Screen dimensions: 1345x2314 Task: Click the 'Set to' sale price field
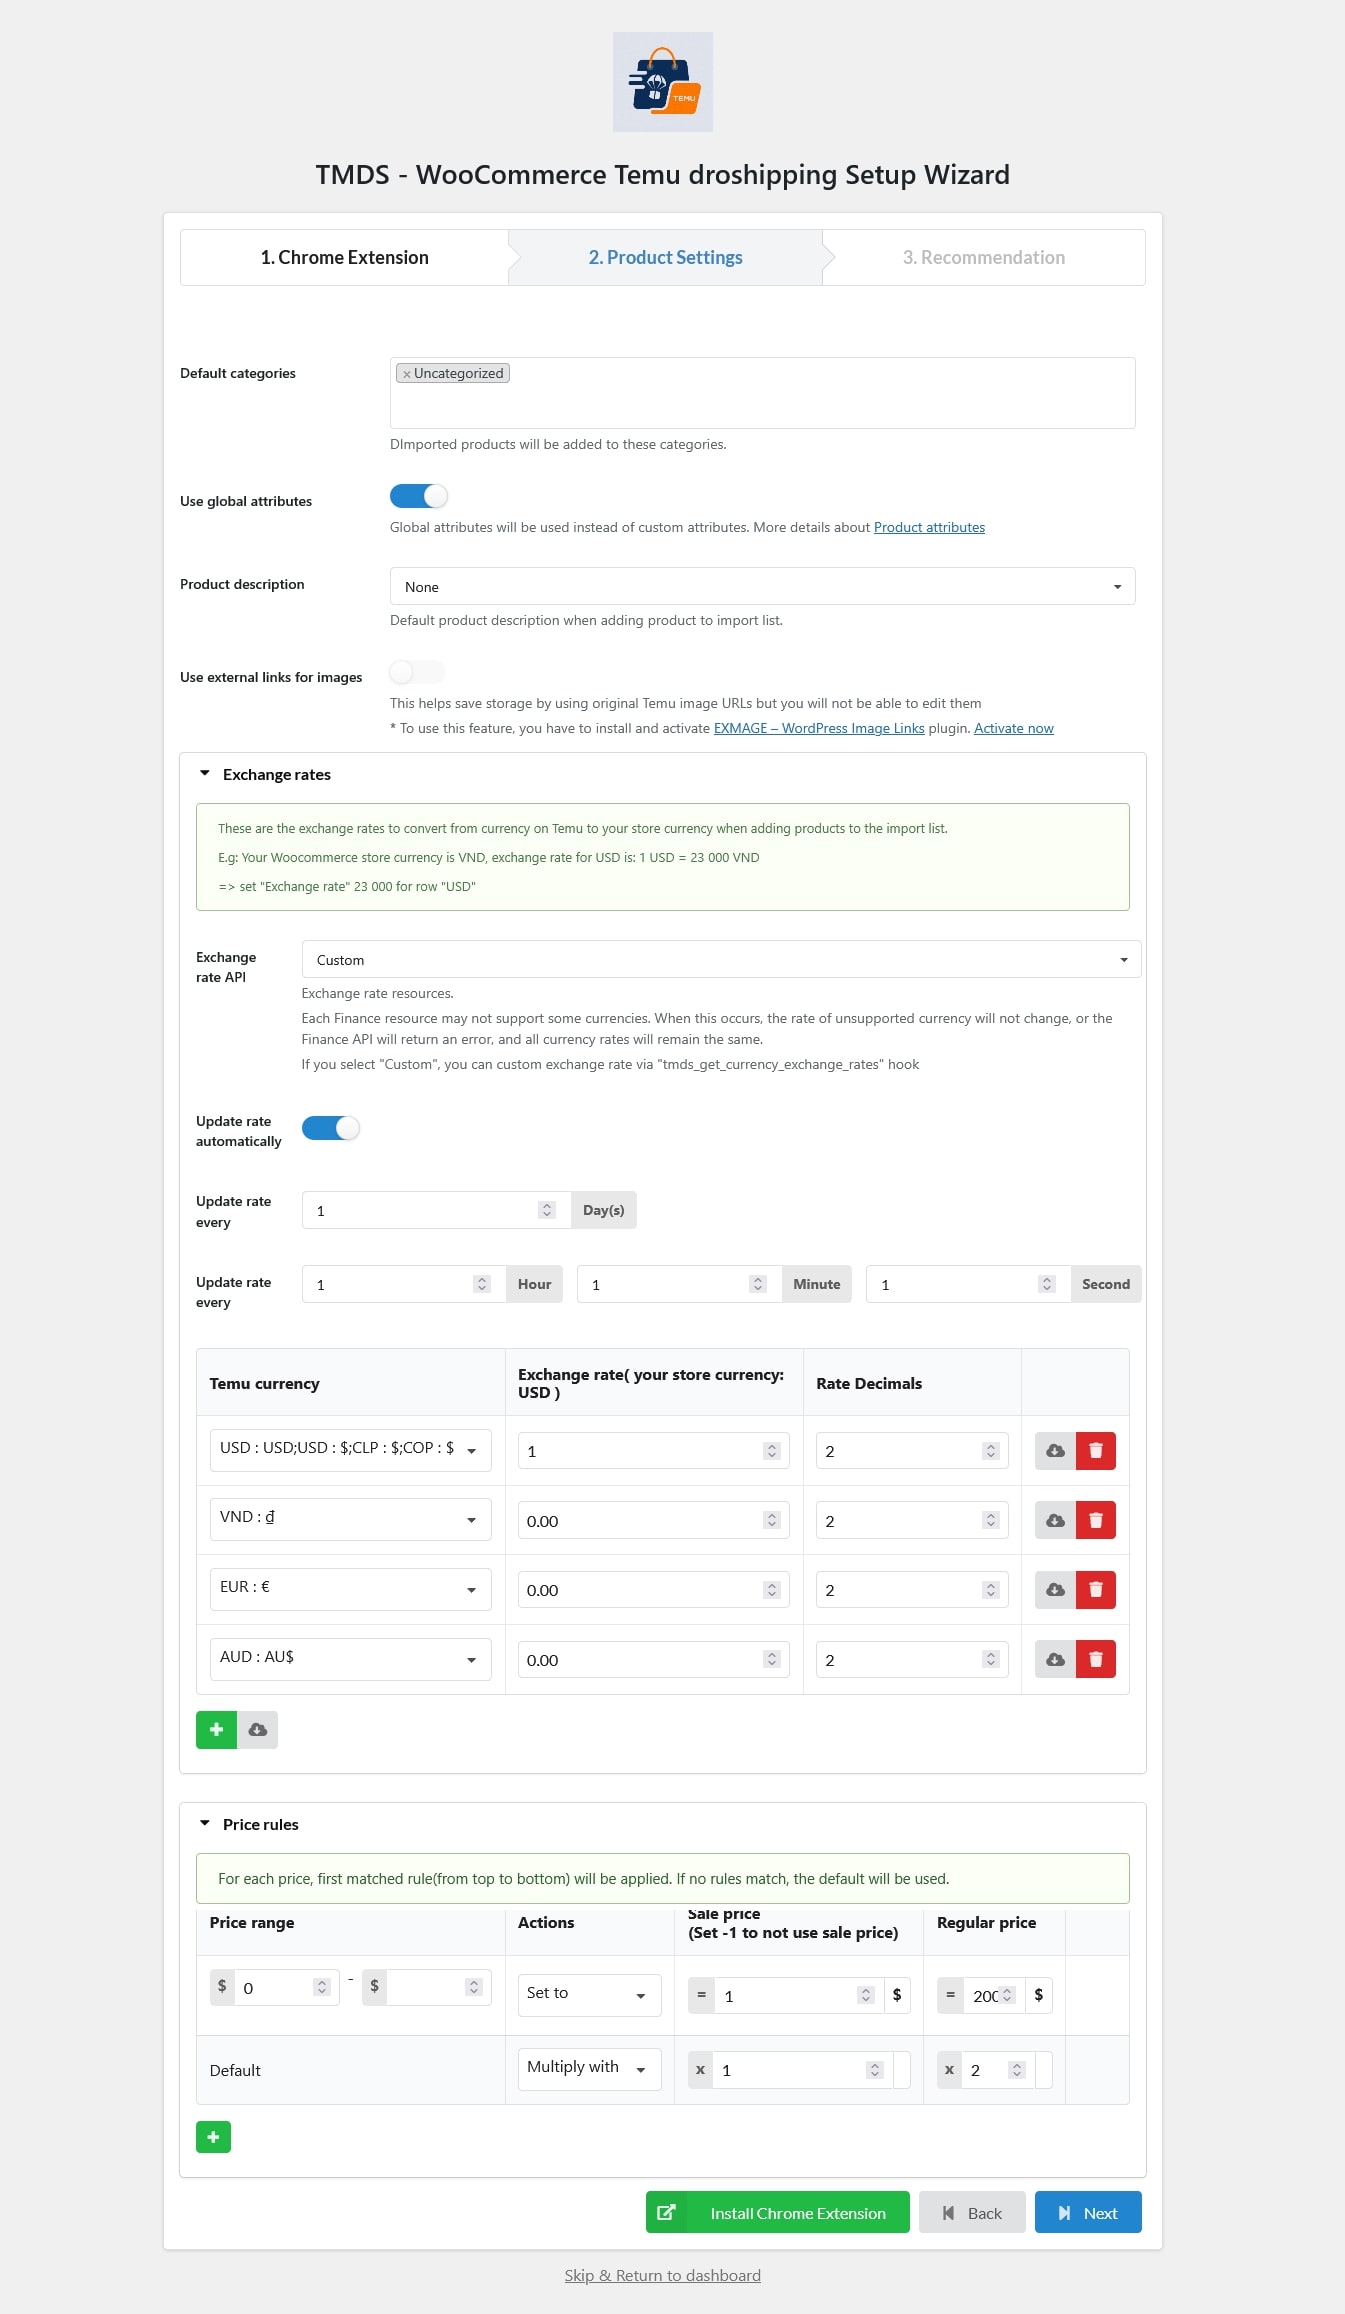pos(798,1996)
